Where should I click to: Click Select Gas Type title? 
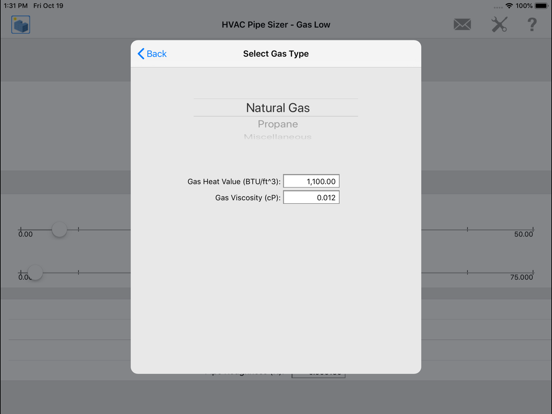(276, 54)
